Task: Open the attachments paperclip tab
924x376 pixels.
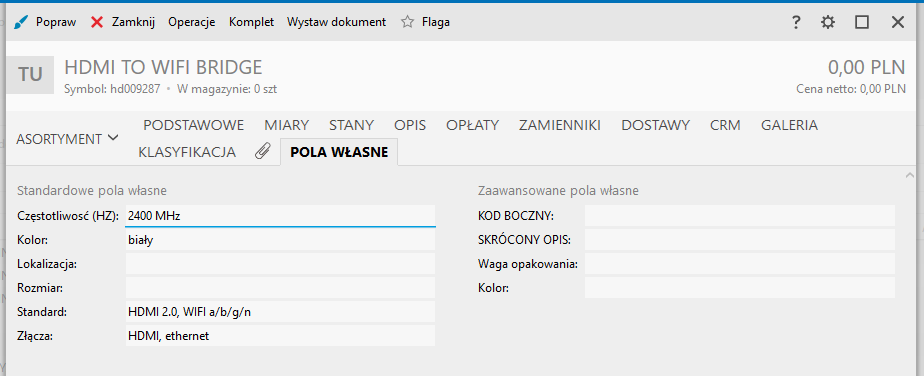Action: click(x=263, y=152)
